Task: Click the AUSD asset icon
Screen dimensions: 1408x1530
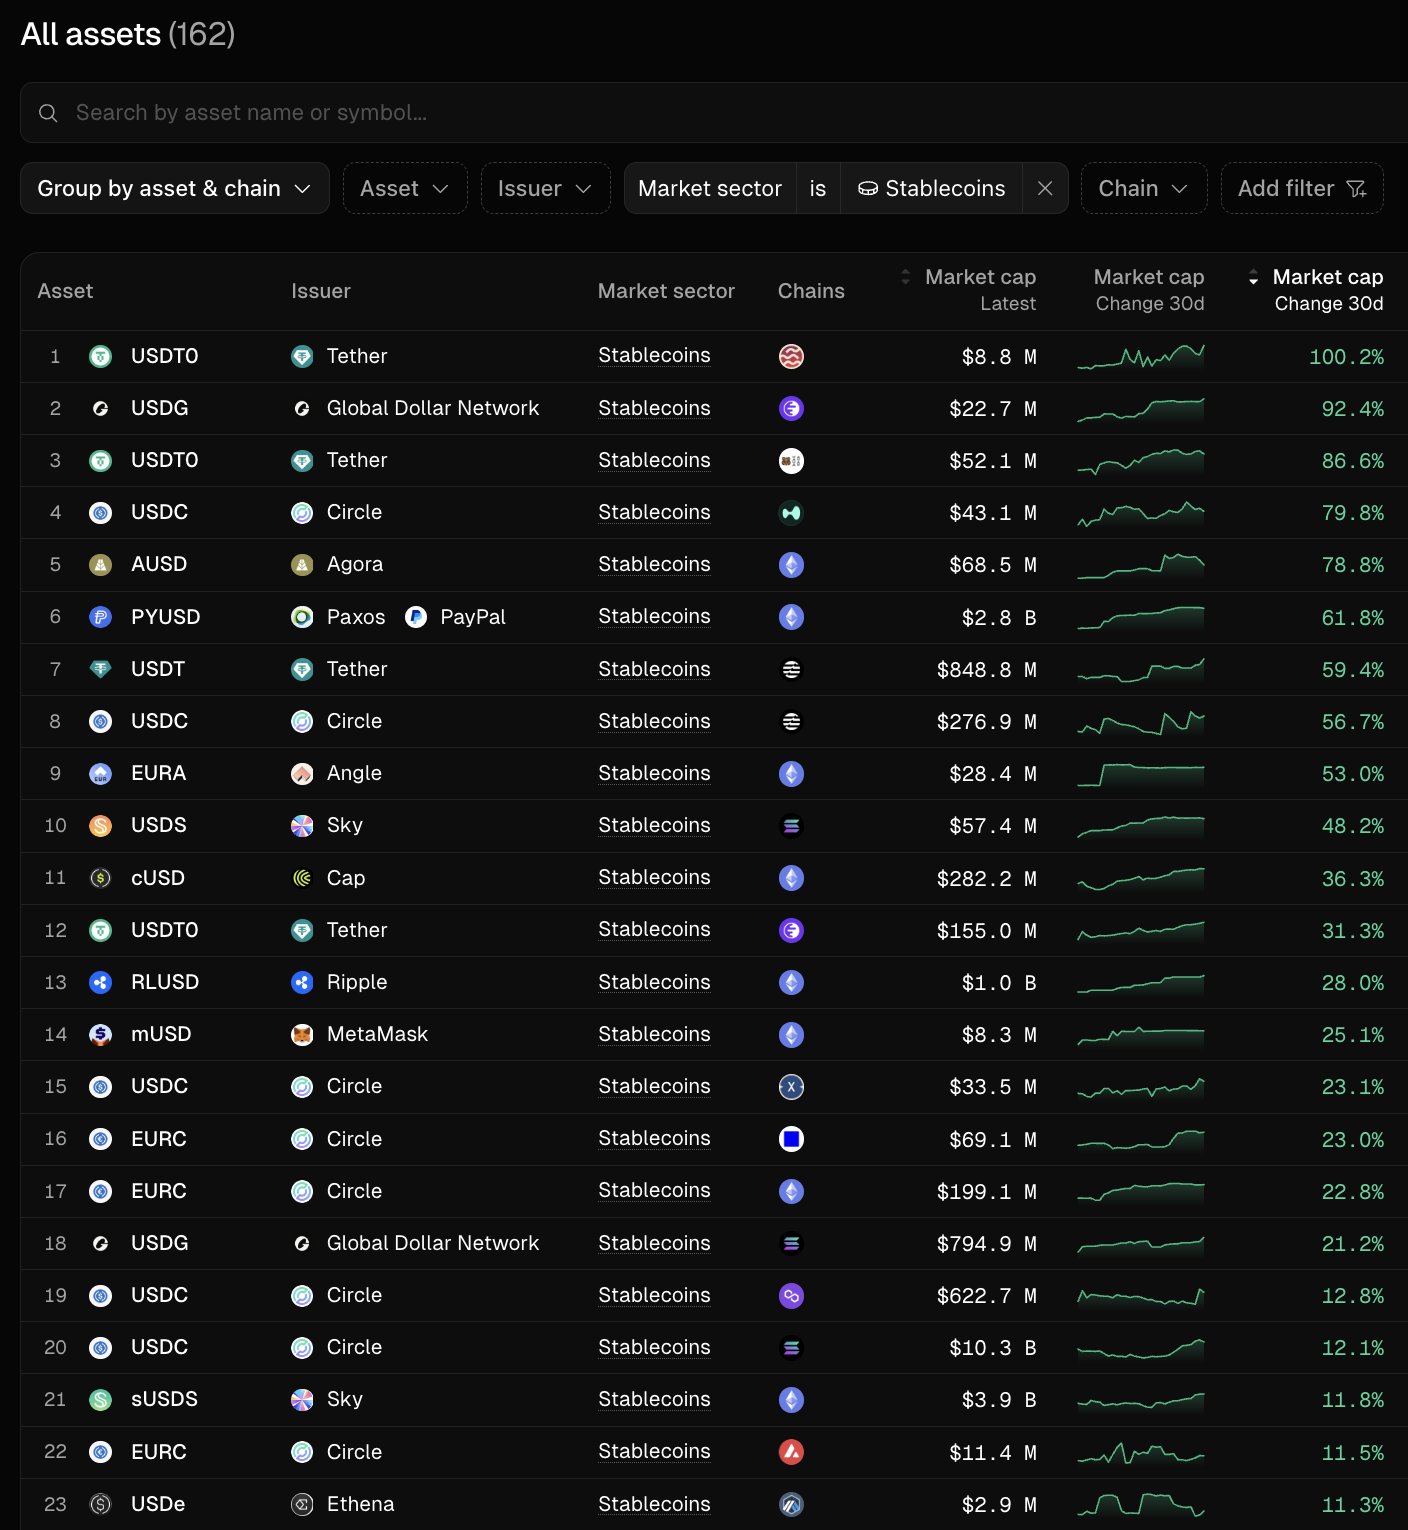Action: [101, 565]
